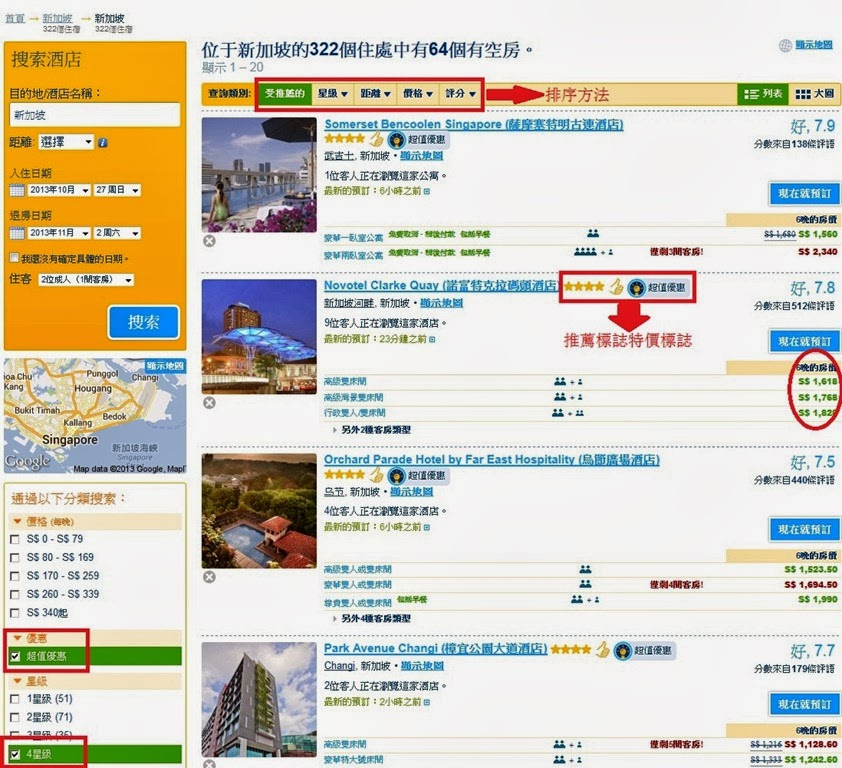This screenshot has width=842, height=768.
Task: Click 現在就預訂 for Orchard Parade Hotel
Action: click(804, 530)
